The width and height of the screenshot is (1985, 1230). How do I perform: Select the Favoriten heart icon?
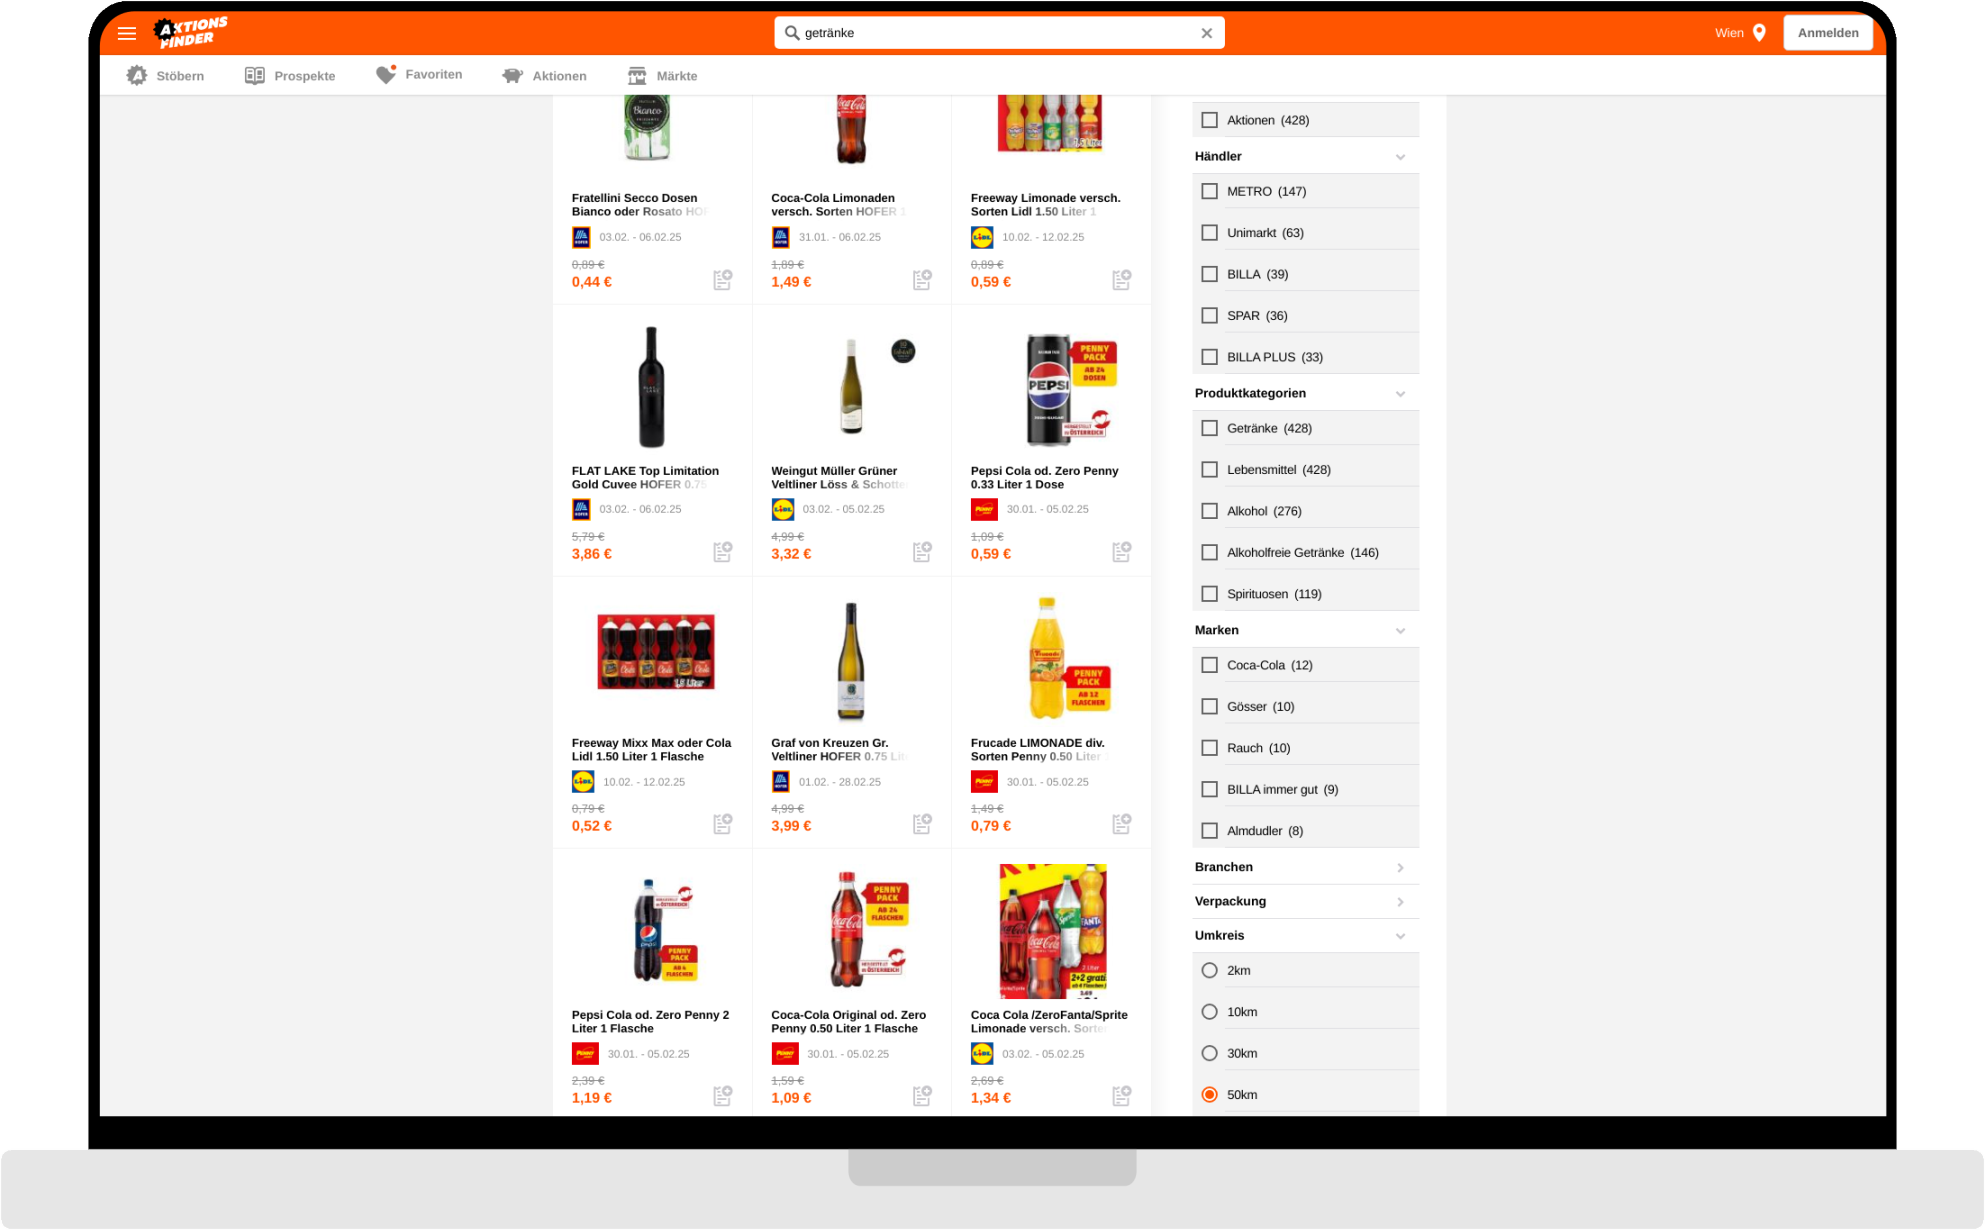tap(387, 74)
